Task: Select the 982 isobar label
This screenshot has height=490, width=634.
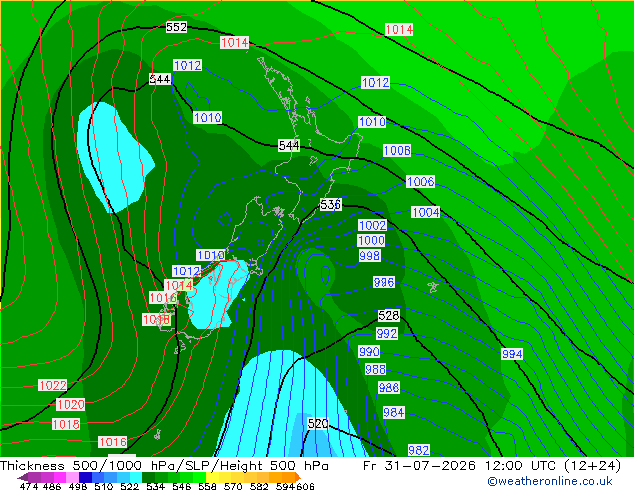Action: pos(419,450)
